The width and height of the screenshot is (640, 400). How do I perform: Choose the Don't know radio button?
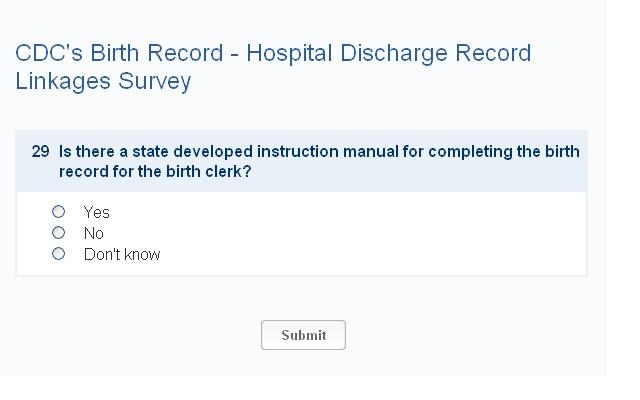(58, 254)
